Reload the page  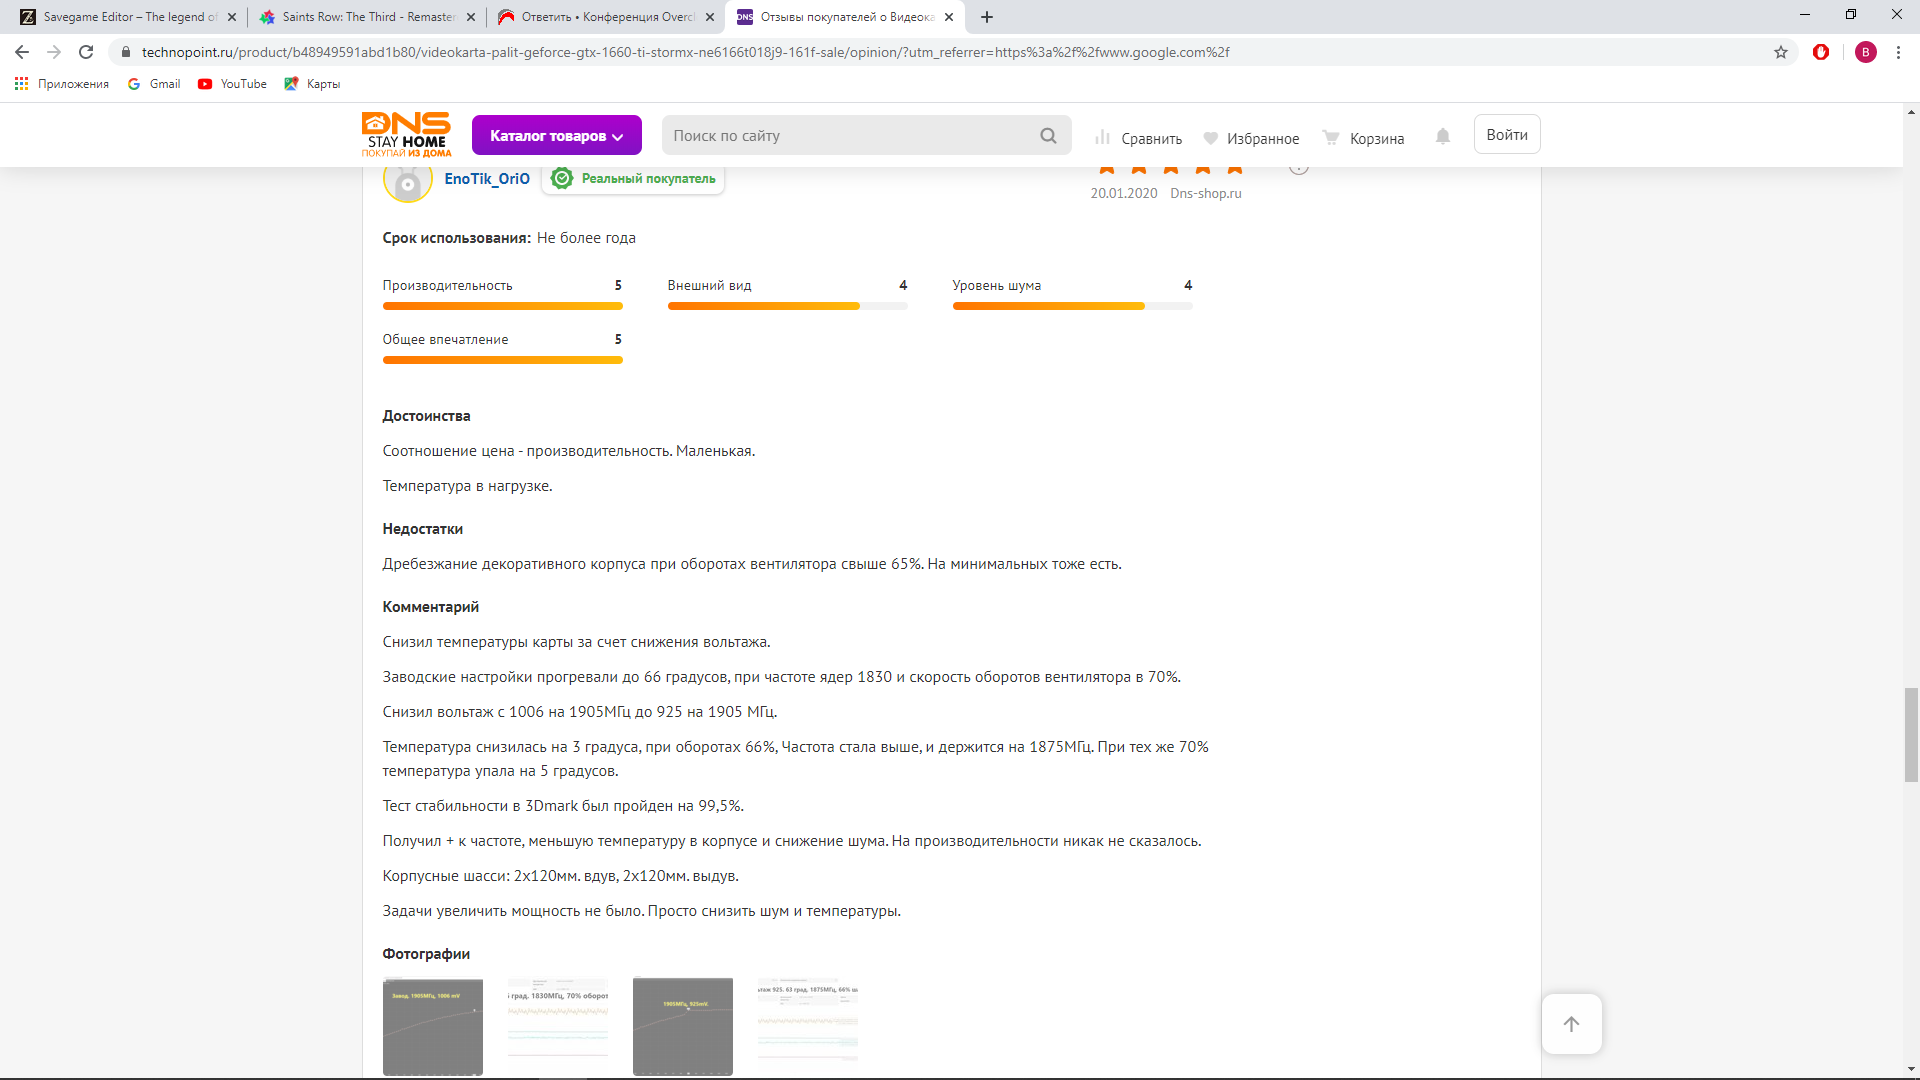point(86,52)
